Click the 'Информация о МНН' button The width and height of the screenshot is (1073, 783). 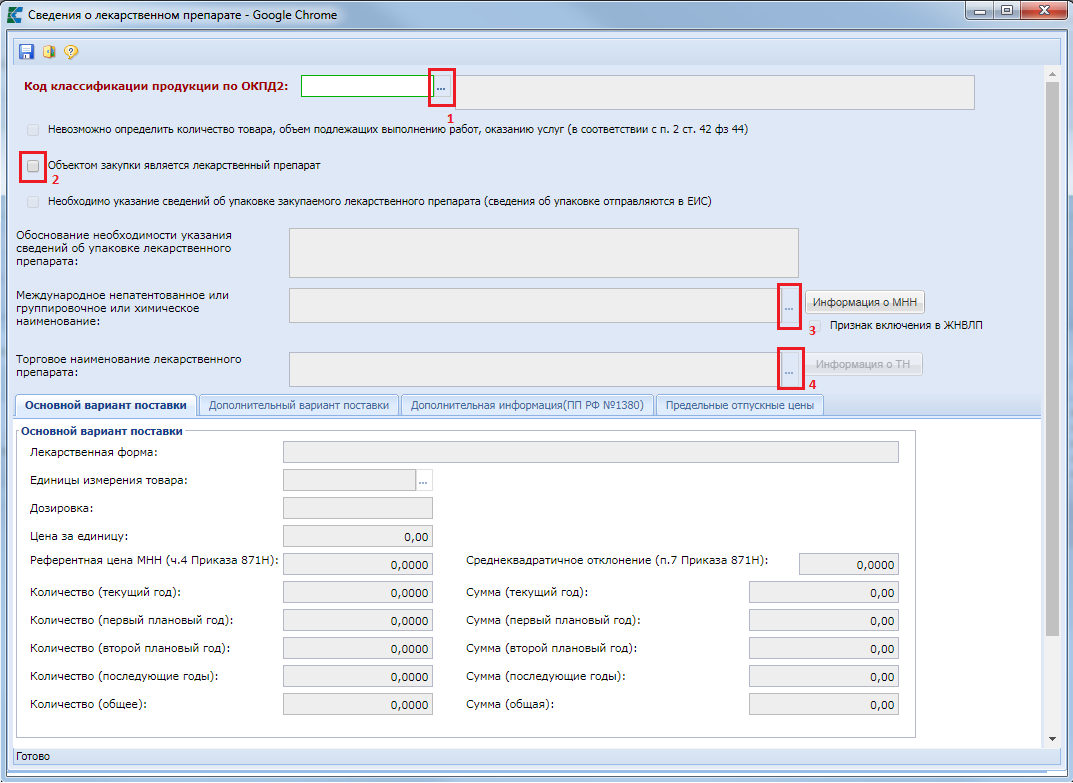(864, 303)
